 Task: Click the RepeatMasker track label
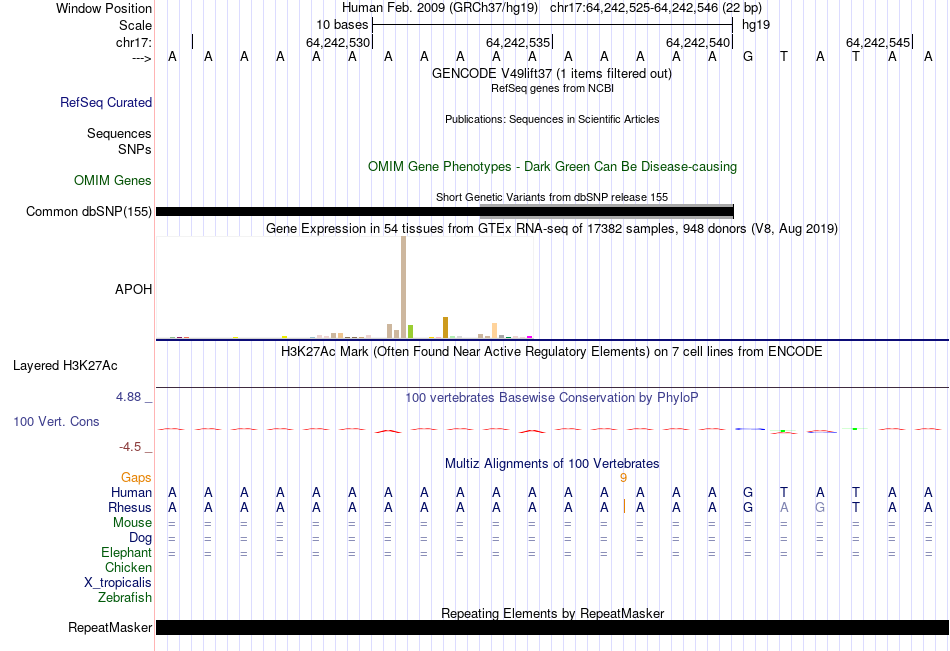click(110, 627)
